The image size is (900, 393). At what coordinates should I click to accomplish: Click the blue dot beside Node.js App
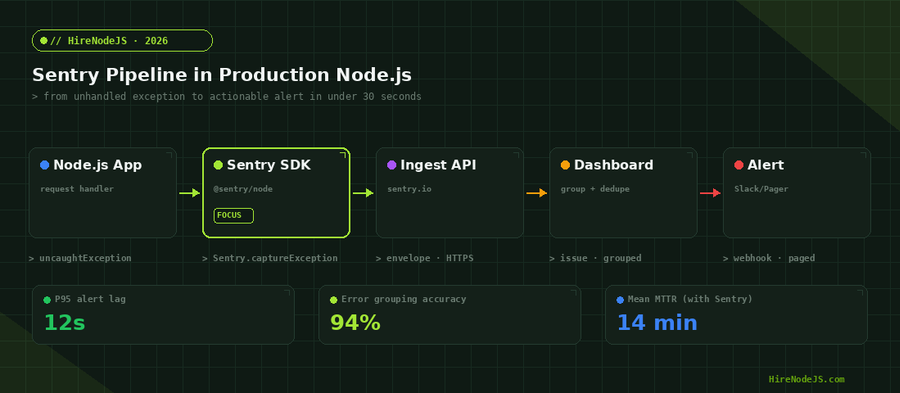[x=45, y=165]
